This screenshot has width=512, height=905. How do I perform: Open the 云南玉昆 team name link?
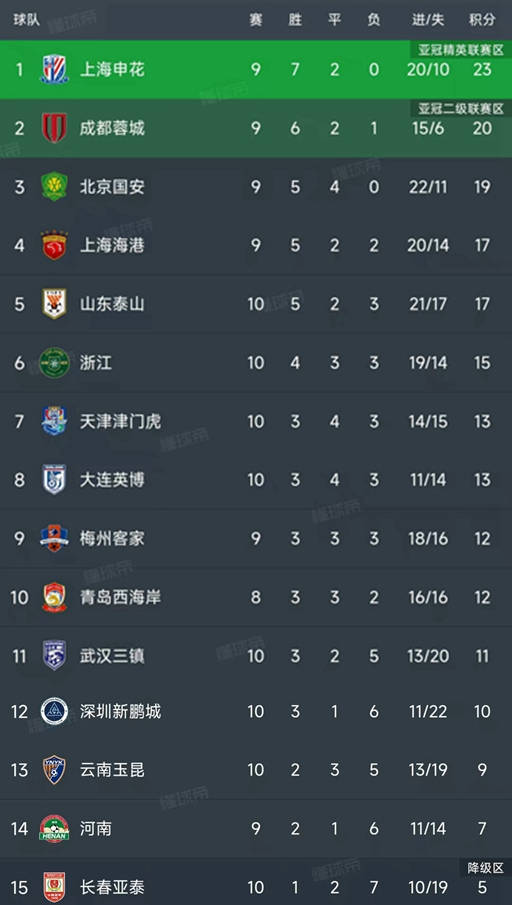point(112,770)
